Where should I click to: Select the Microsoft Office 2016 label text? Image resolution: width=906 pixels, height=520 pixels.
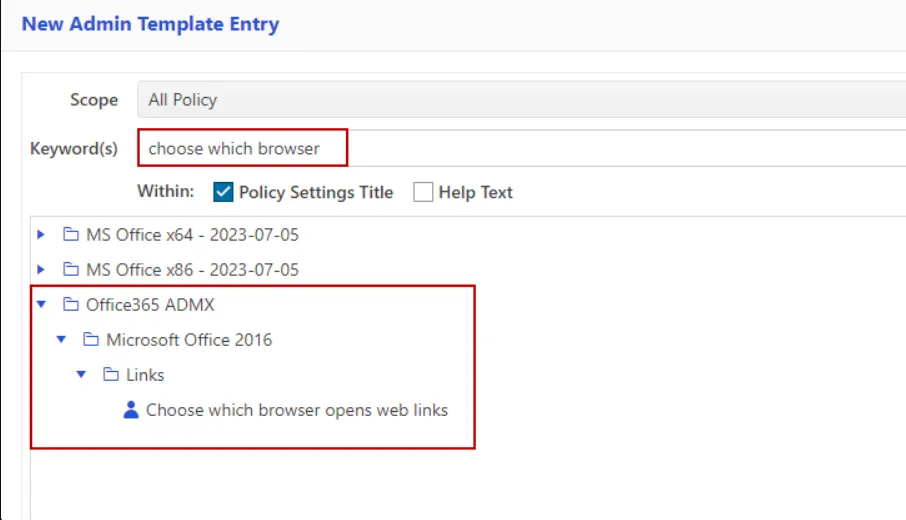point(189,340)
